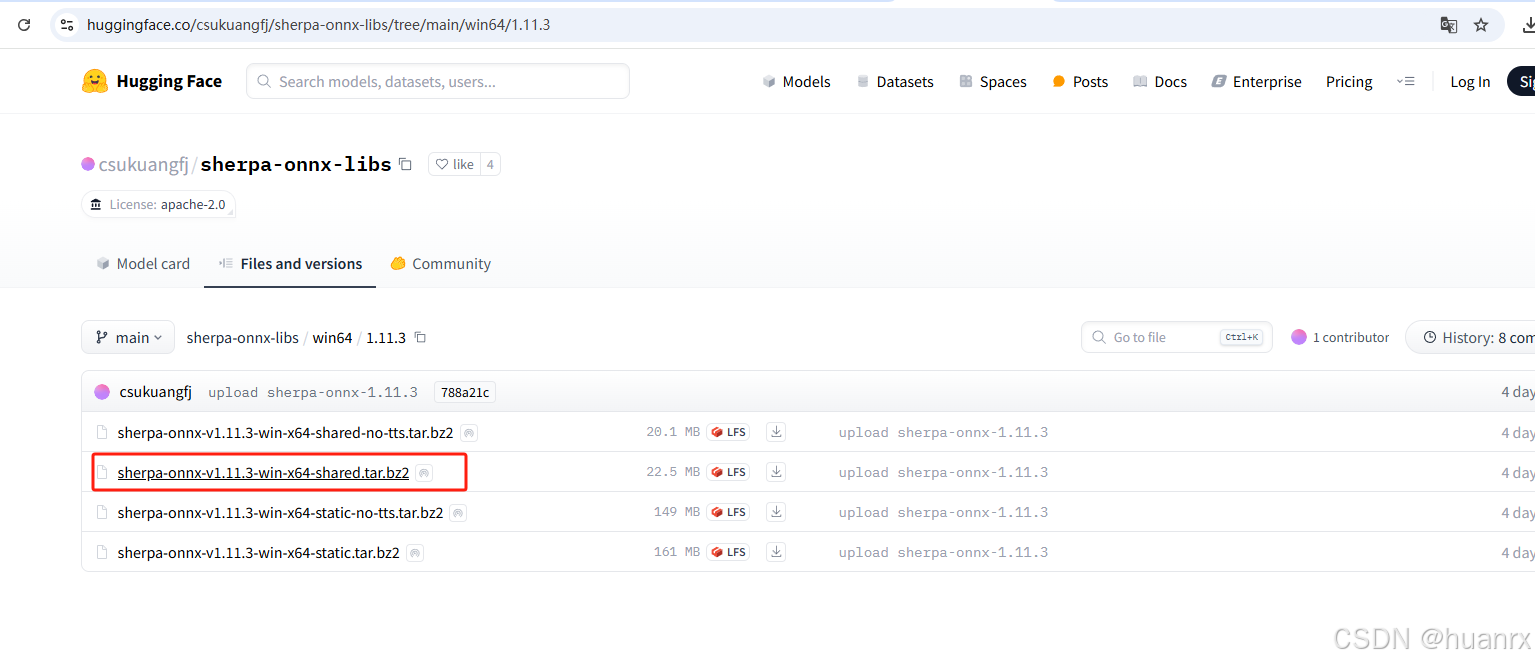
Task: Download the 149 MB static-no-tts archive
Action: [776, 512]
